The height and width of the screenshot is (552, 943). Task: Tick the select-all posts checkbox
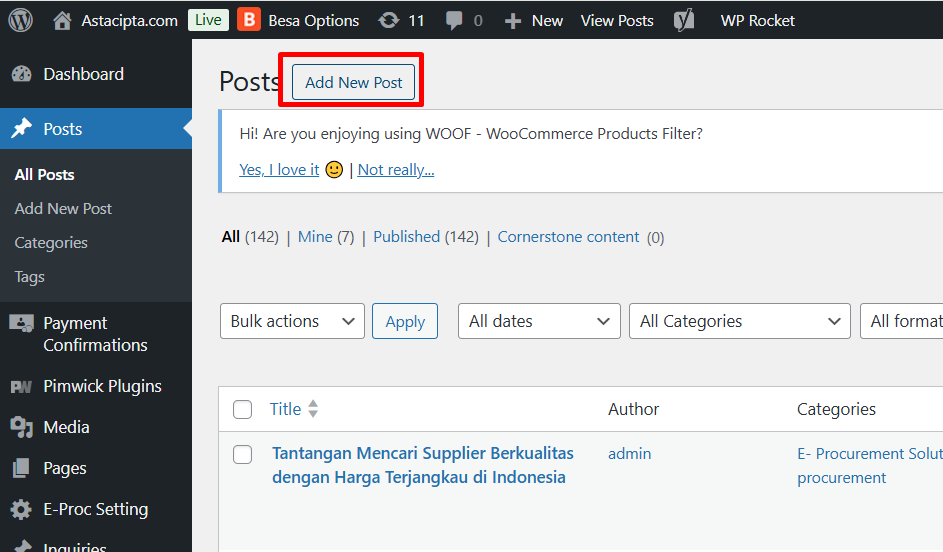(242, 409)
